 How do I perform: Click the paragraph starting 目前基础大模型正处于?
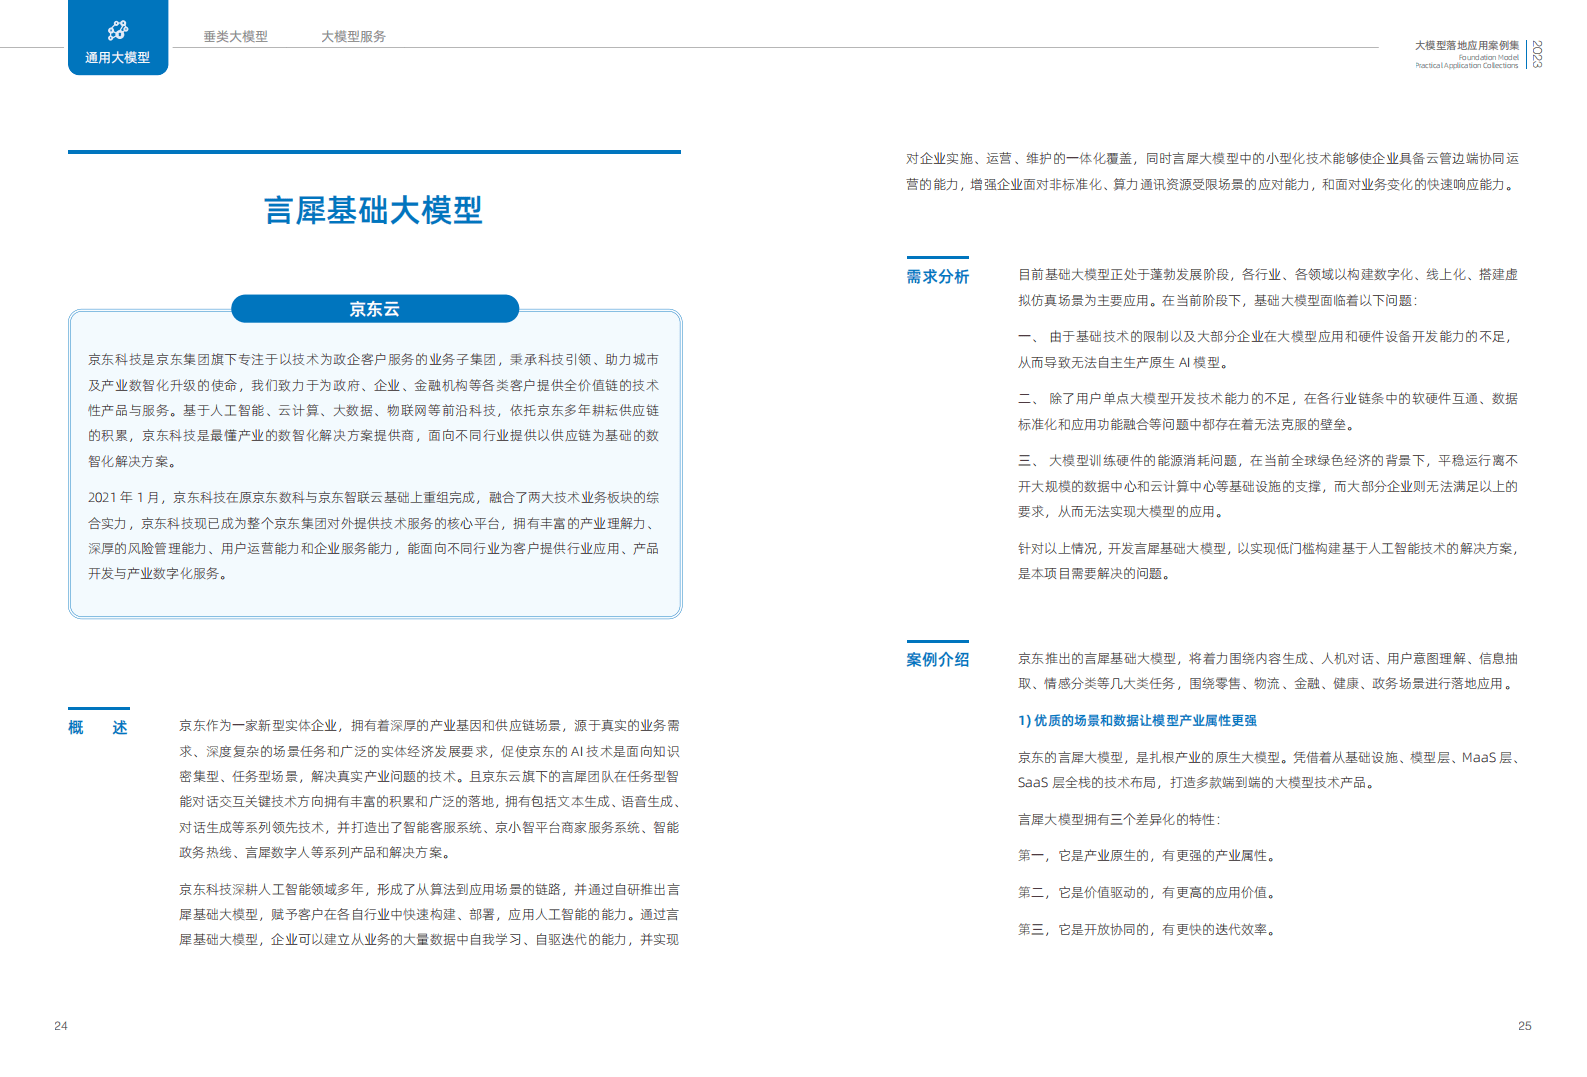1268,288
